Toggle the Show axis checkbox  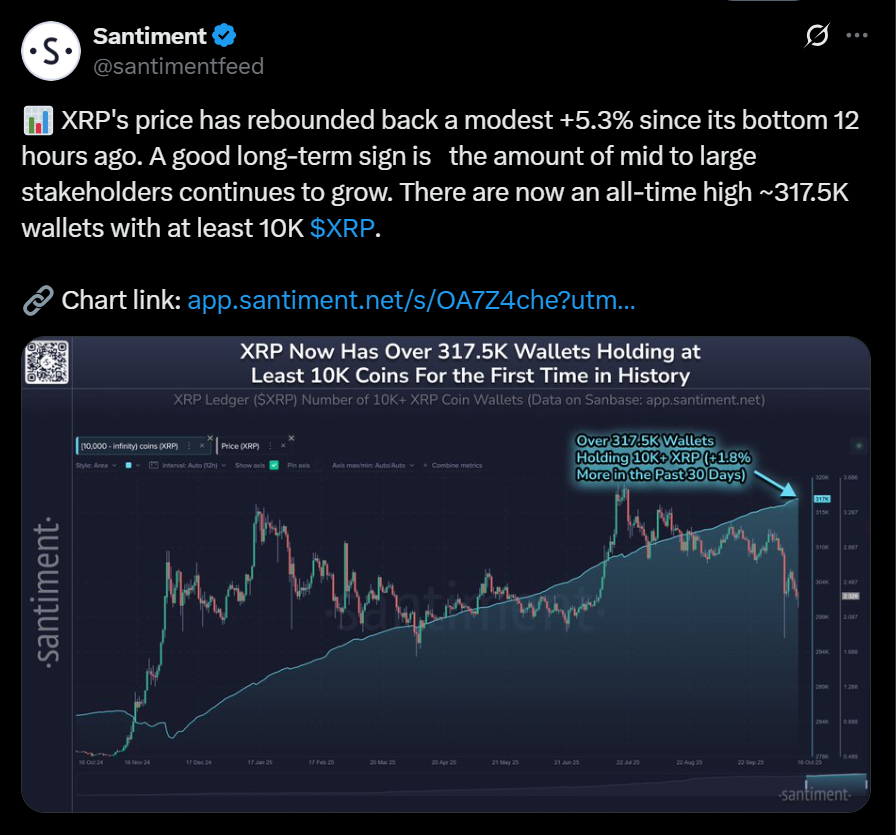274,466
